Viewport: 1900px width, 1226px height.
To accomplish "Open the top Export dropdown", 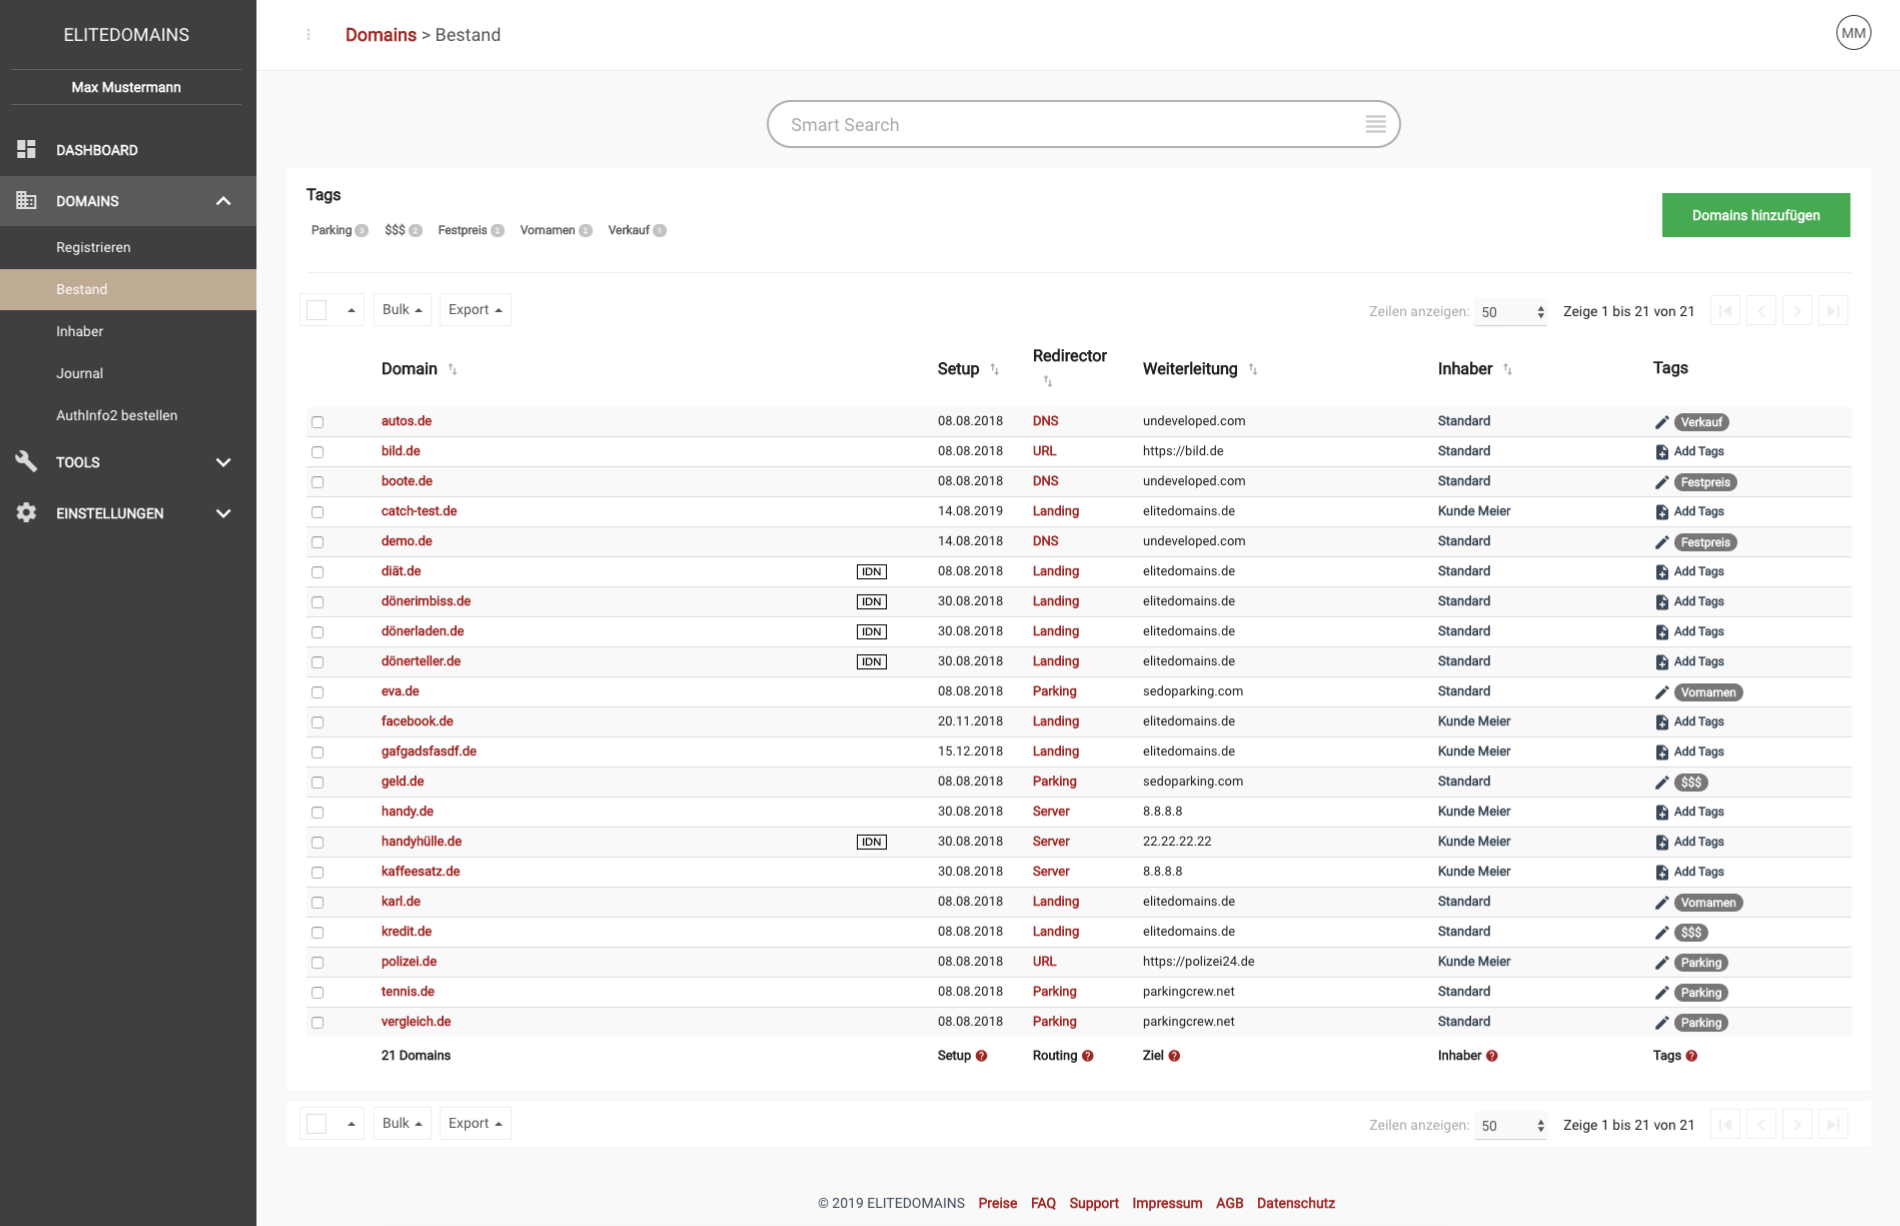I will click(x=474, y=310).
